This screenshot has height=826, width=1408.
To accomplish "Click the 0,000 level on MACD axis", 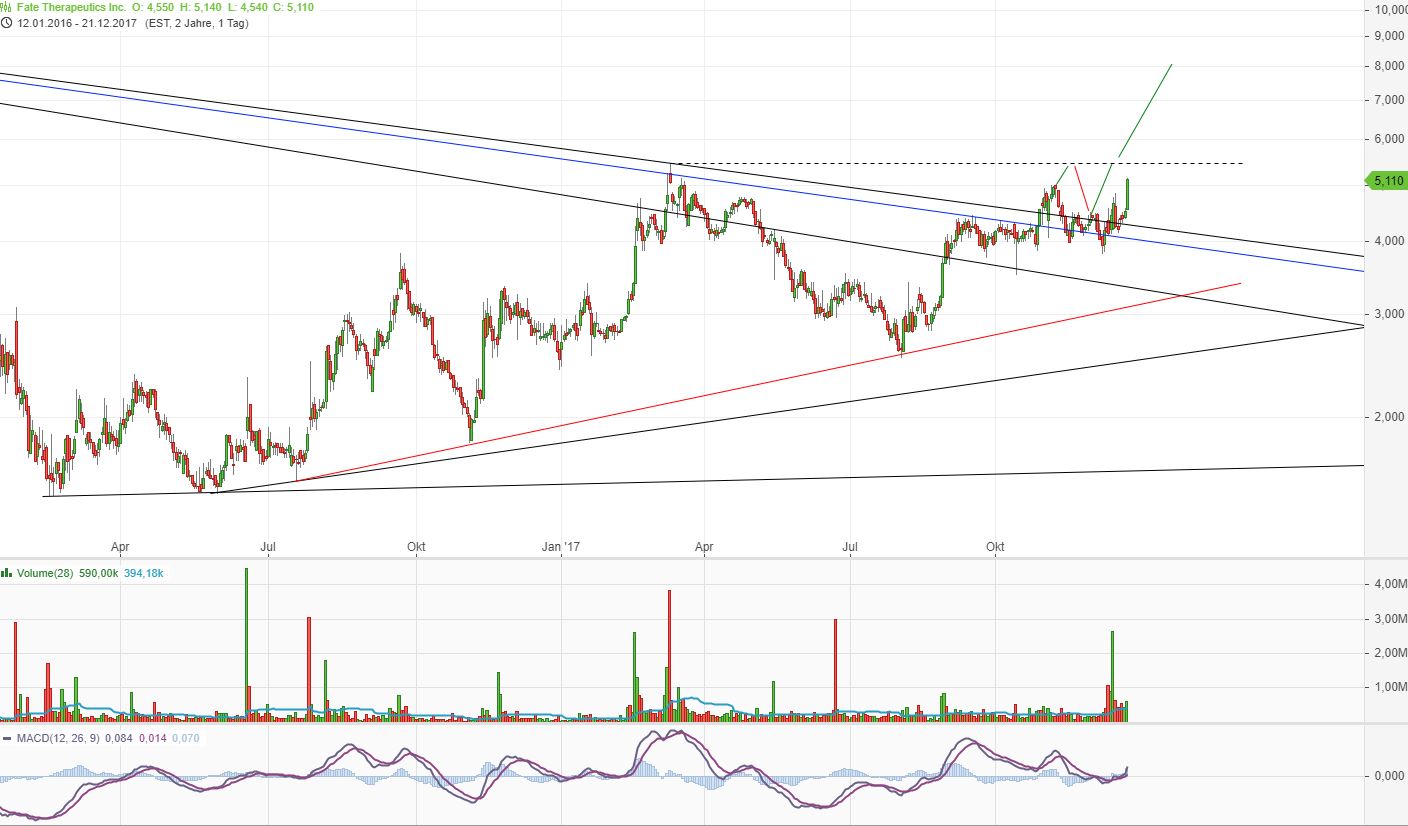I will tap(1386, 776).
